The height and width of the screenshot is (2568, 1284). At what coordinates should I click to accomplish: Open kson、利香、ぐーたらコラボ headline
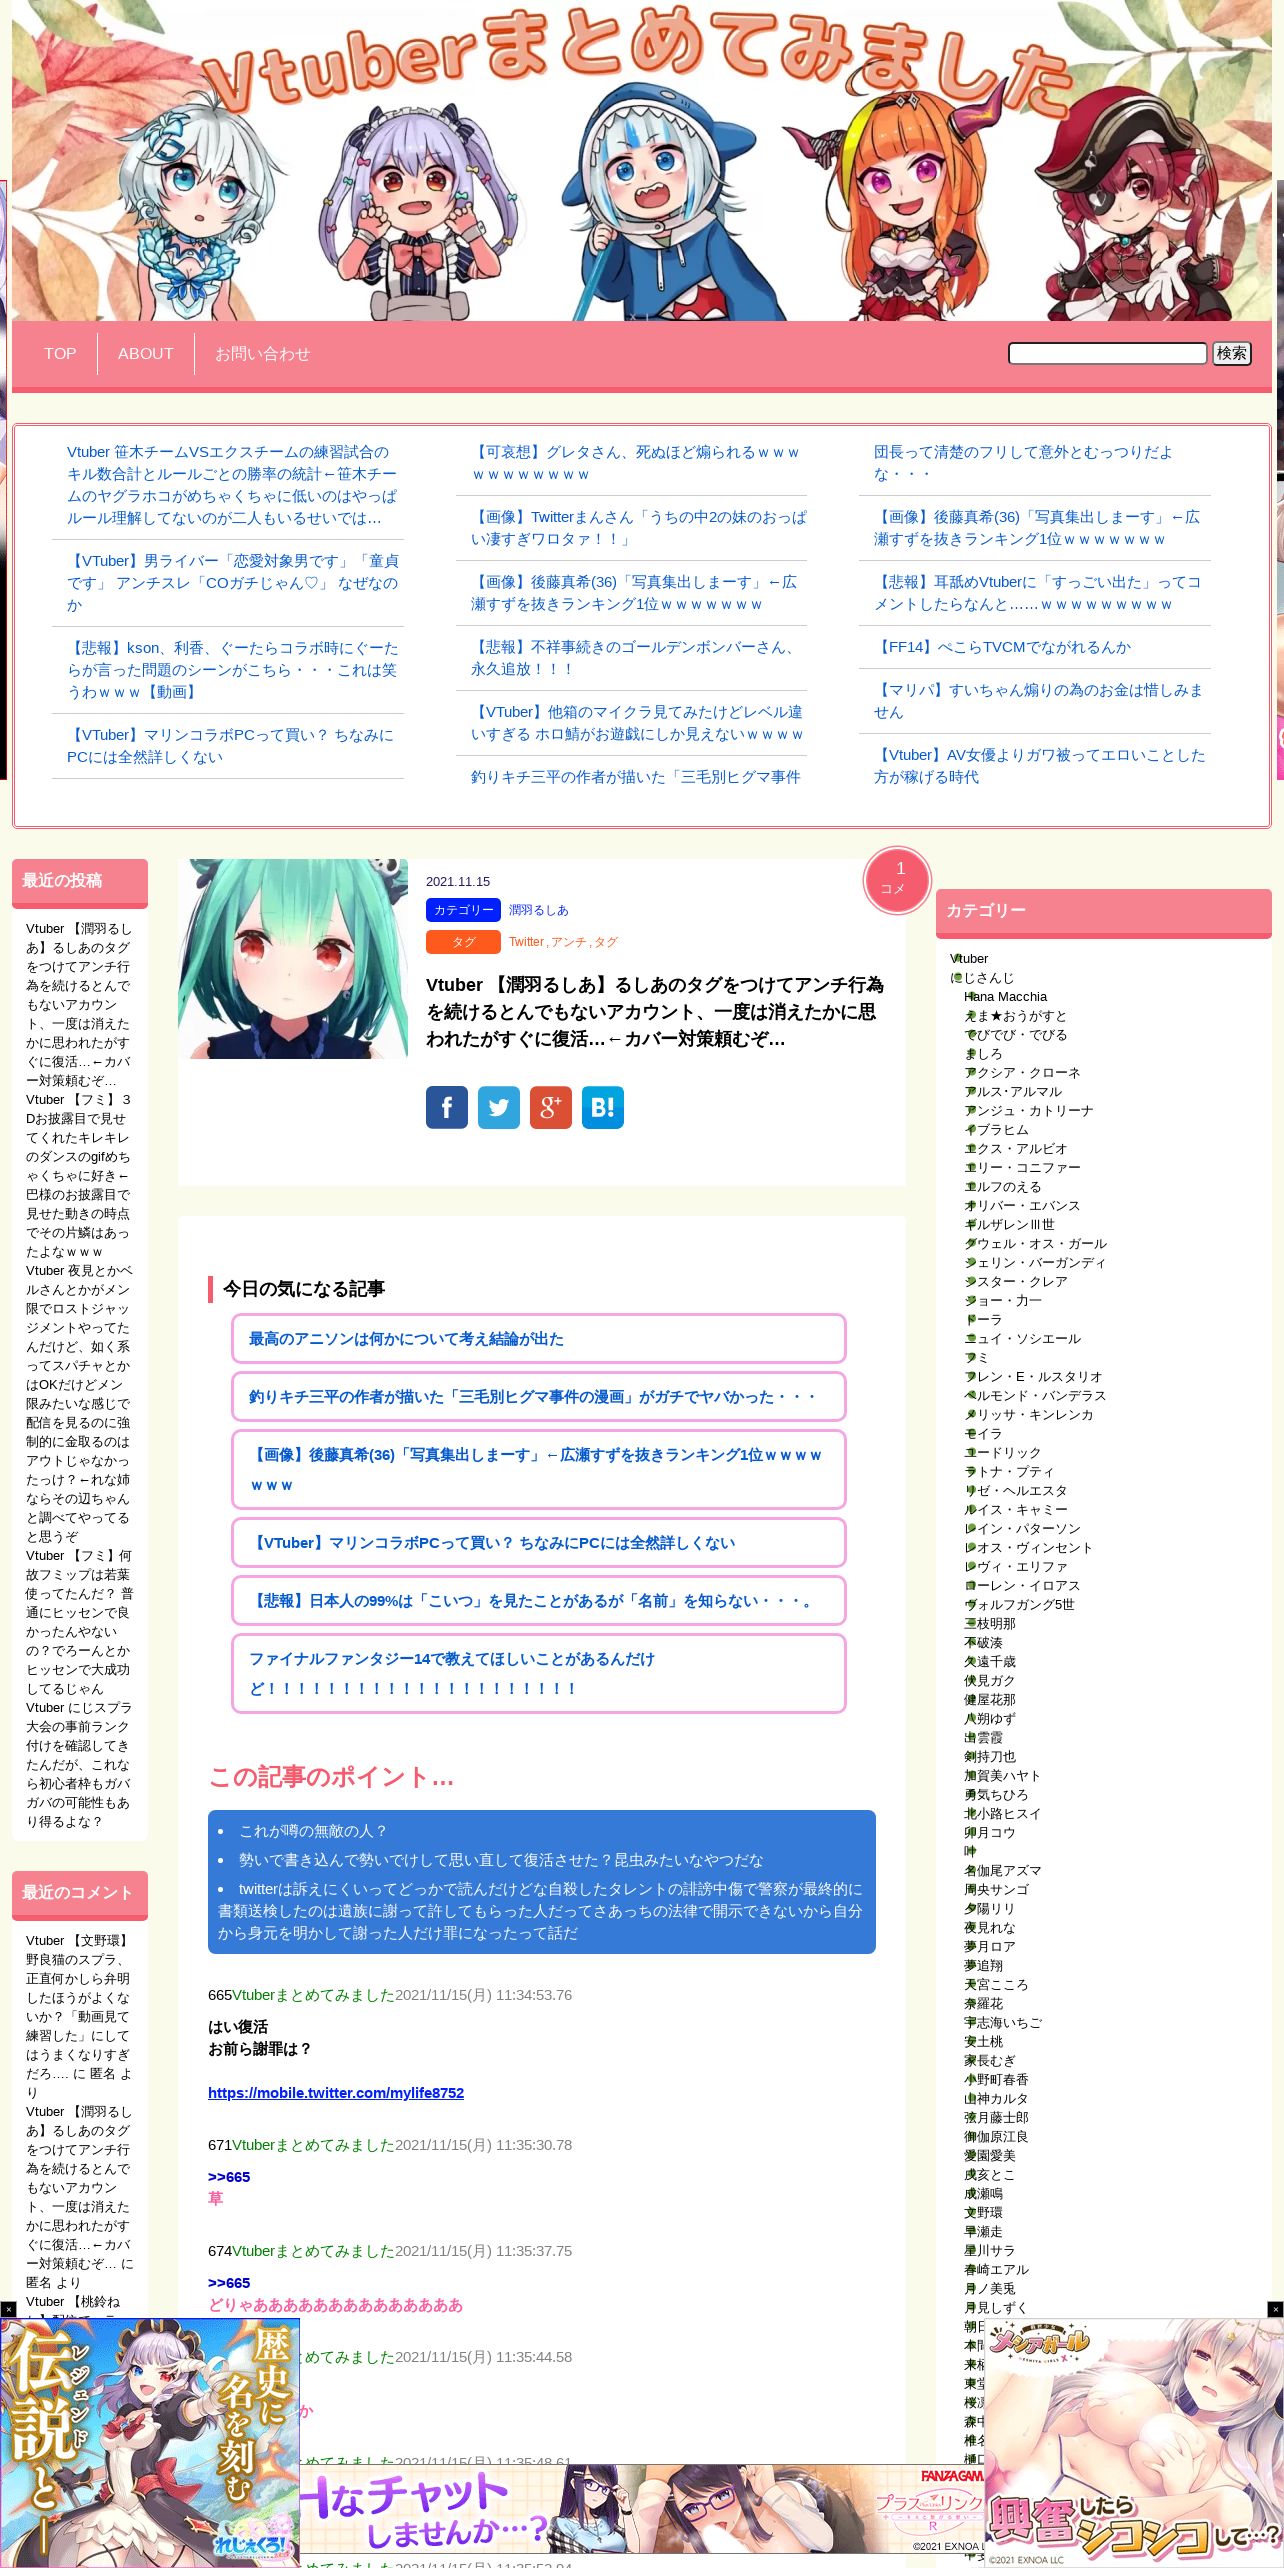point(232,670)
